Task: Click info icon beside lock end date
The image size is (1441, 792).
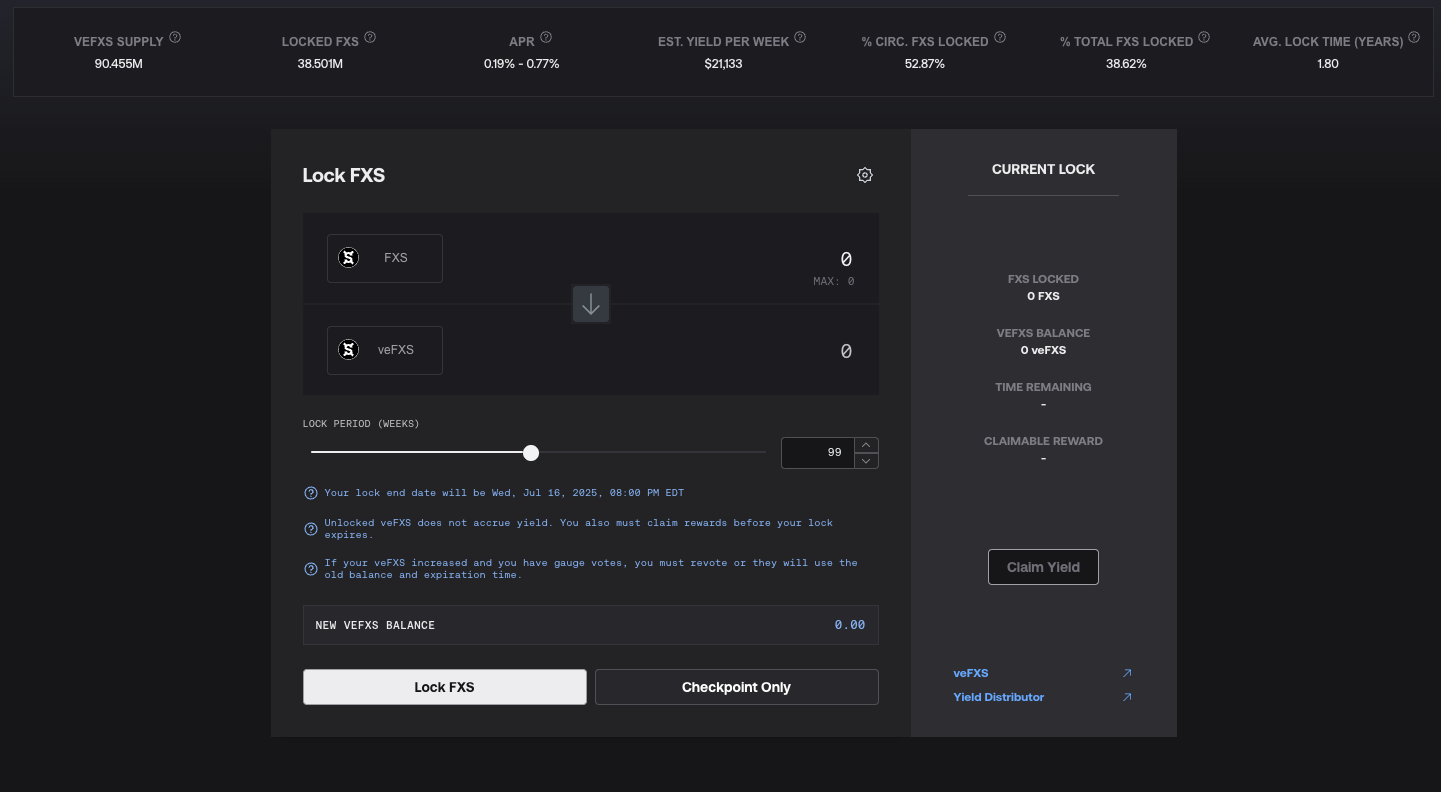Action: (x=311, y=493)
